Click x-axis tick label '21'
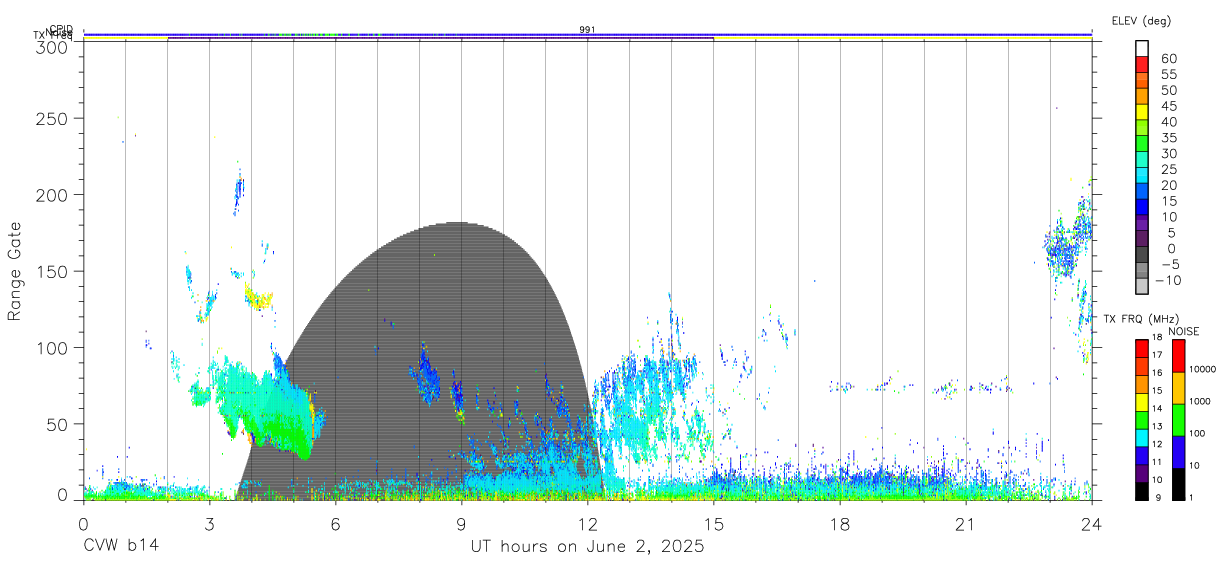The image size is (1228, 567). [965, 524]
